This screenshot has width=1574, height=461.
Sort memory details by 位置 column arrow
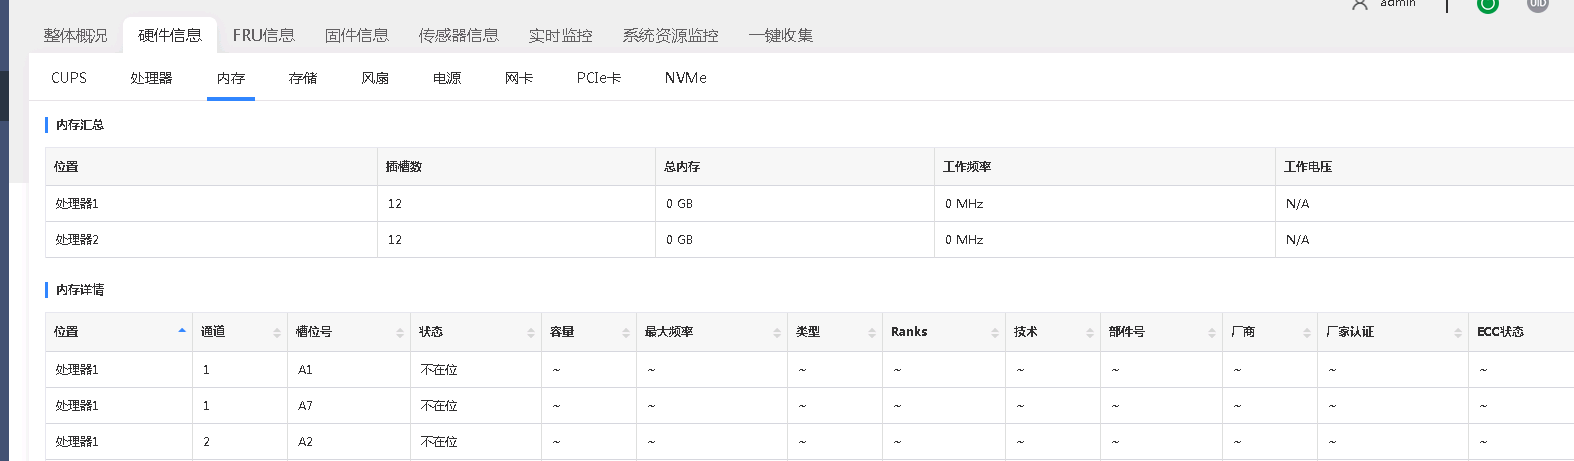point(182,331)
